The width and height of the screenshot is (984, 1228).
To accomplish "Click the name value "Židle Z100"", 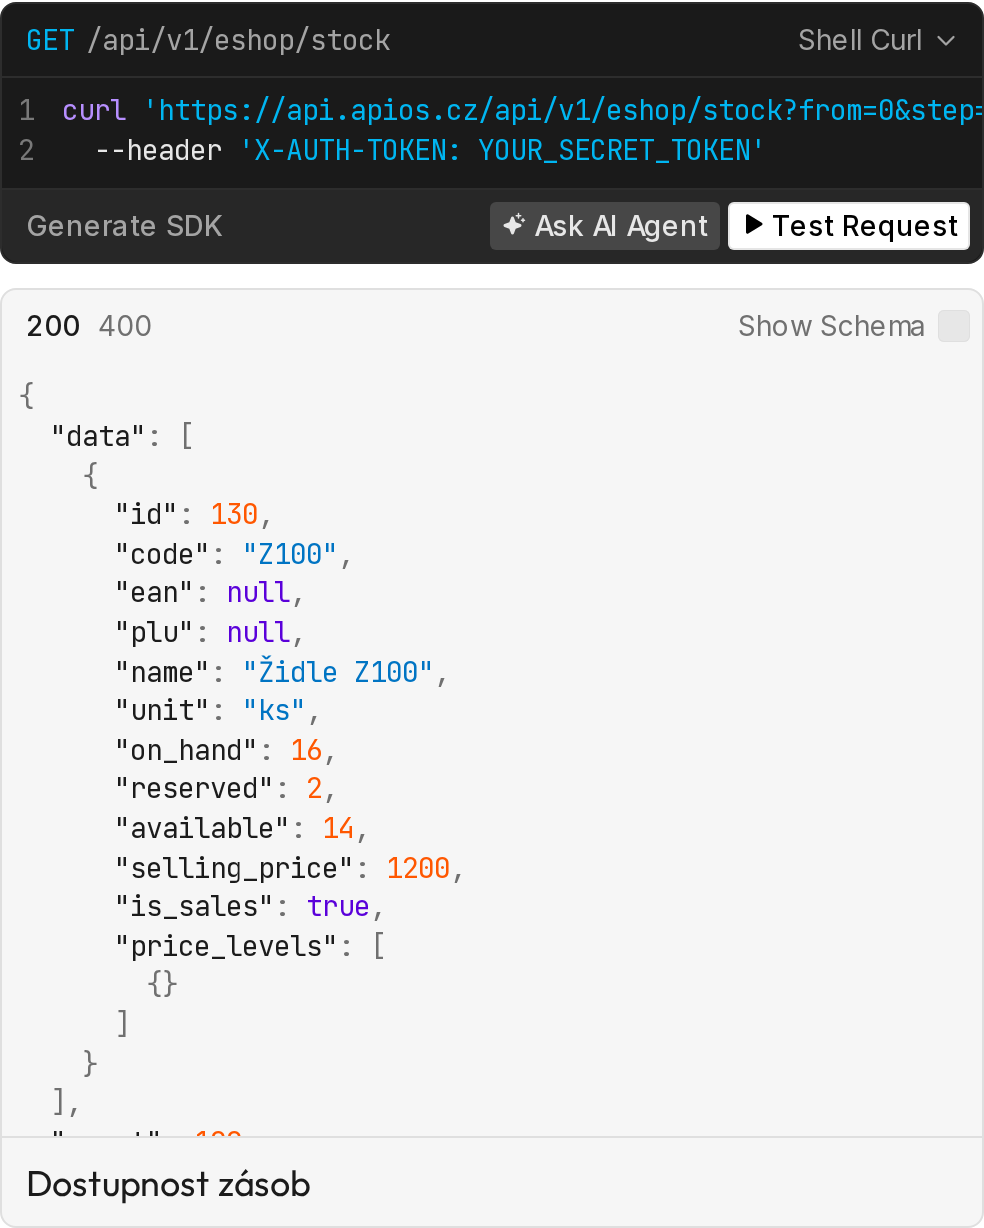I will point(337,672).
